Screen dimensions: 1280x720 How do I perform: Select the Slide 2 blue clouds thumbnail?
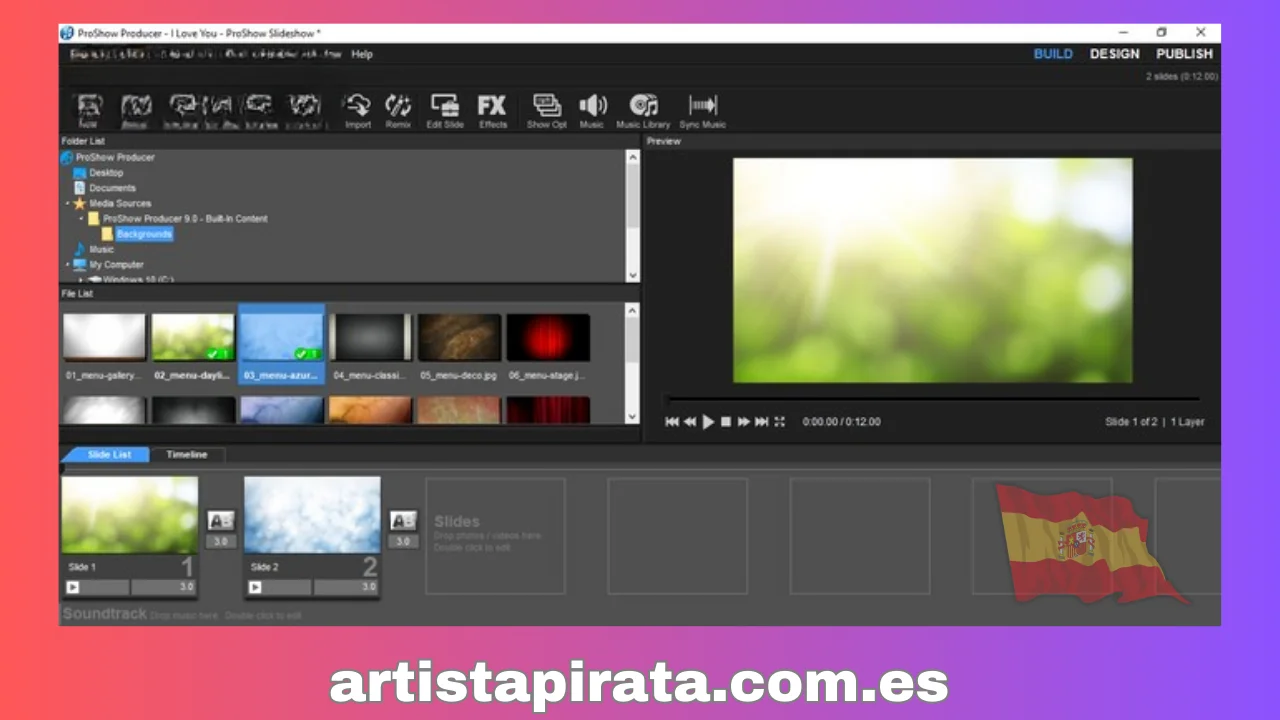(312, 514)
